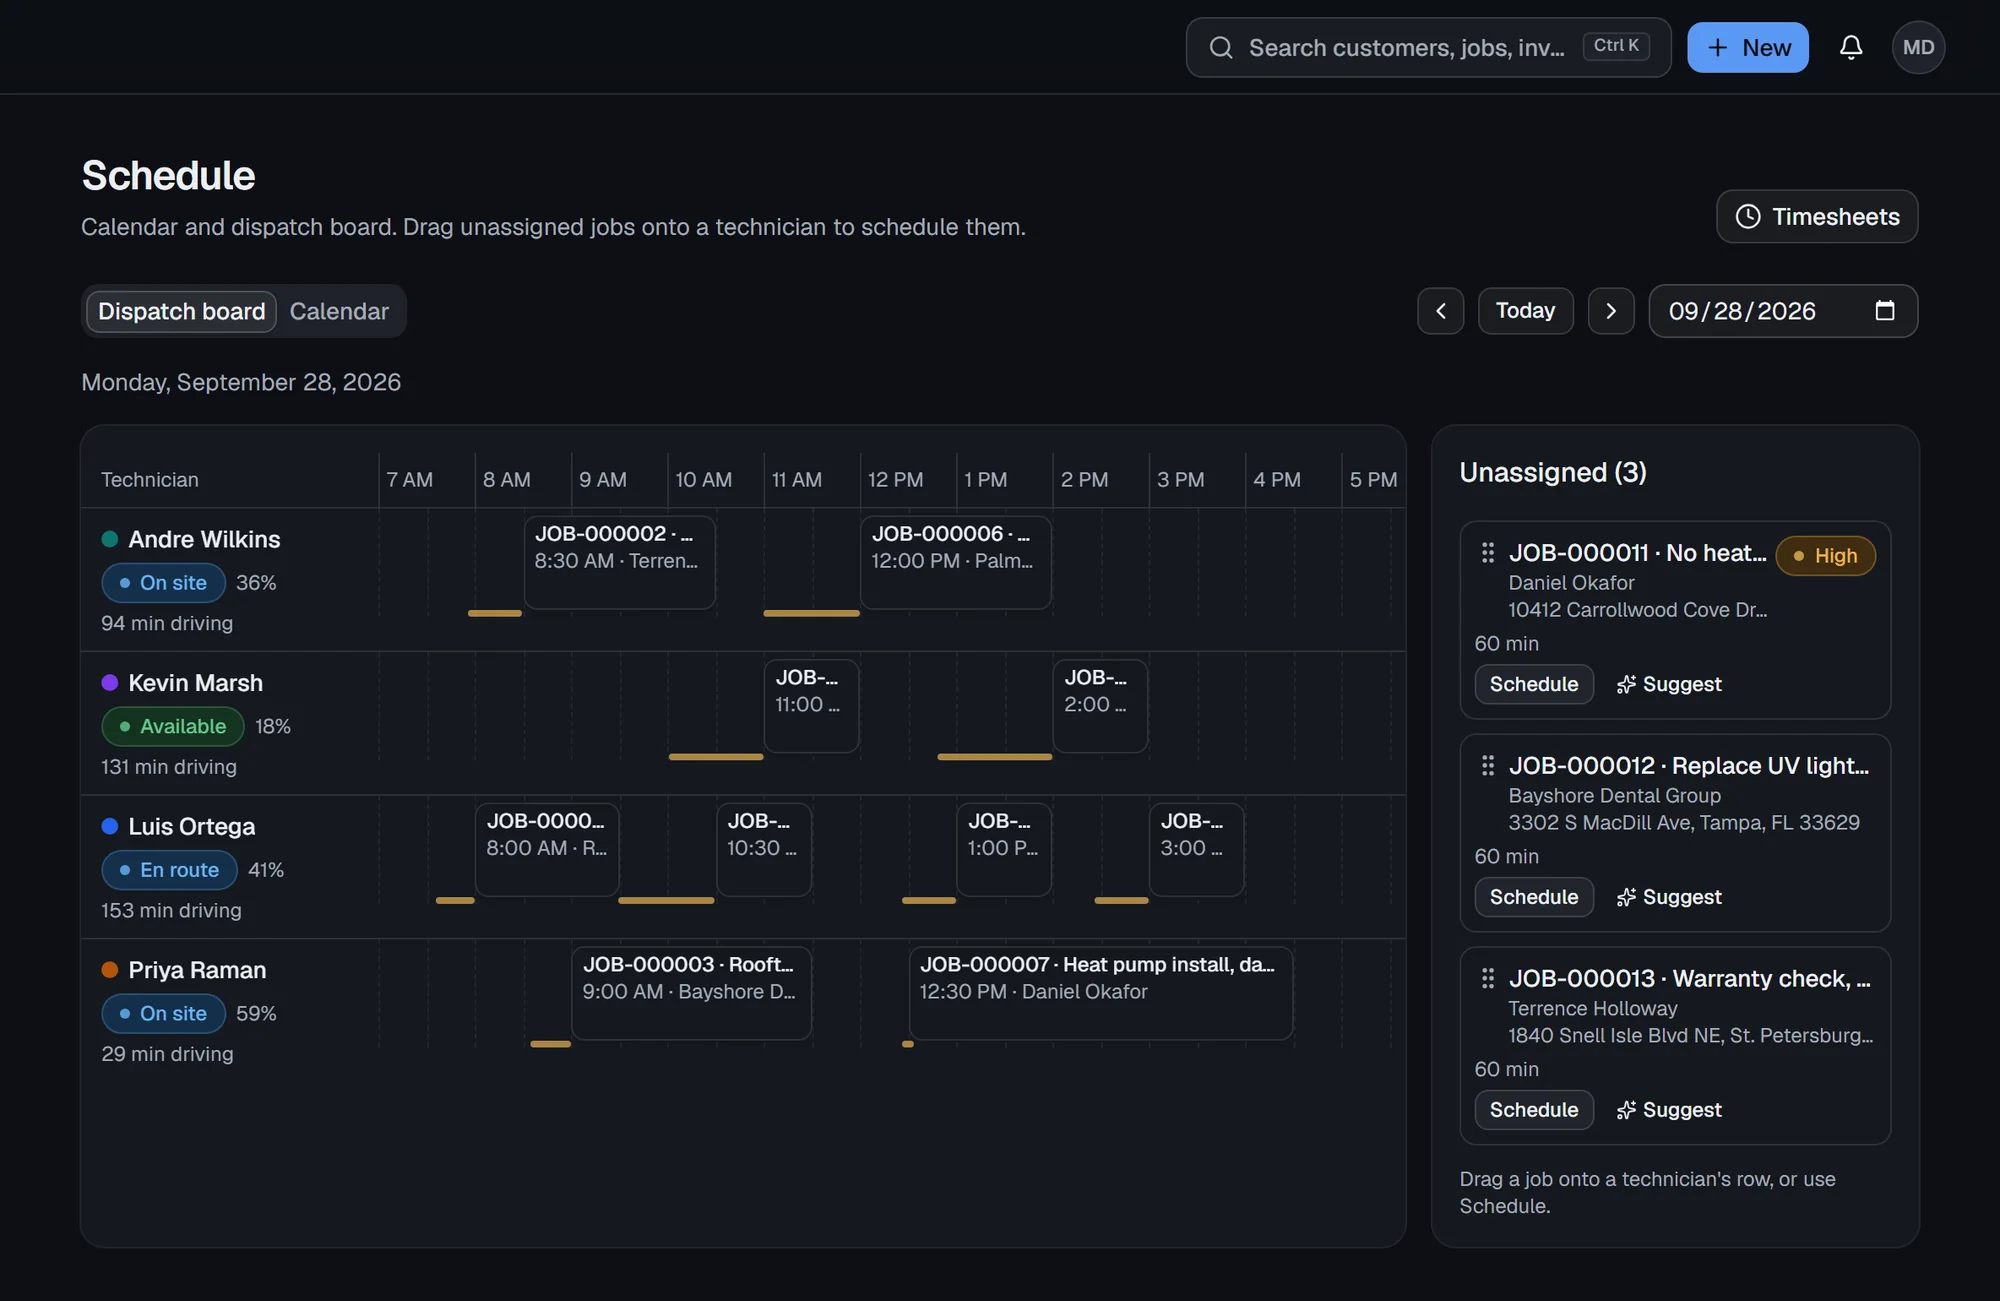The width and height of the screenshot is (2000, 1301).
Task: Click Priya Raman's On site status badge
Action: (163, 1013)
